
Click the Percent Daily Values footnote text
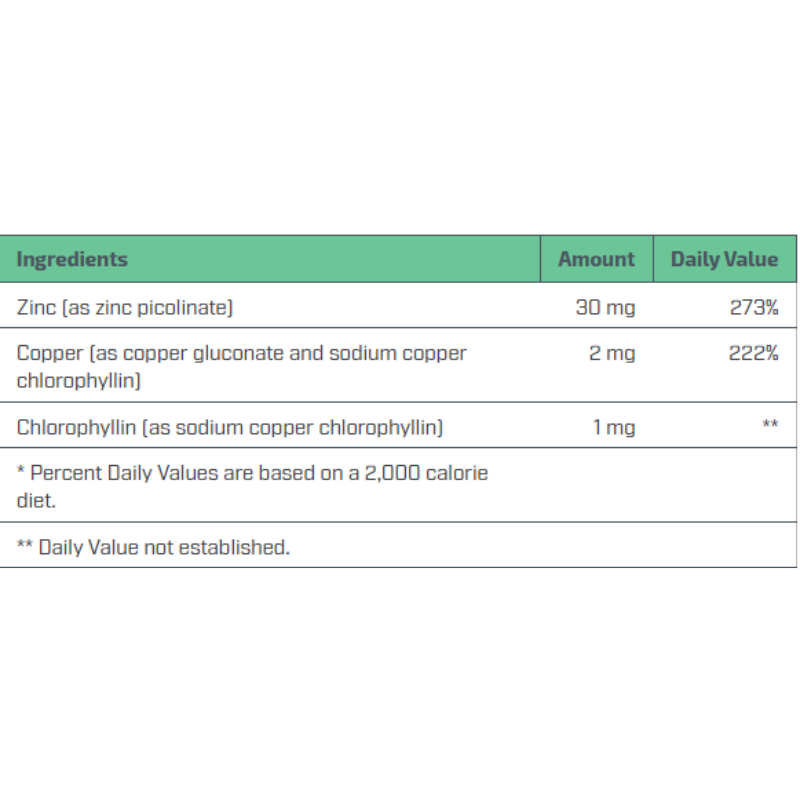[252, 487]
